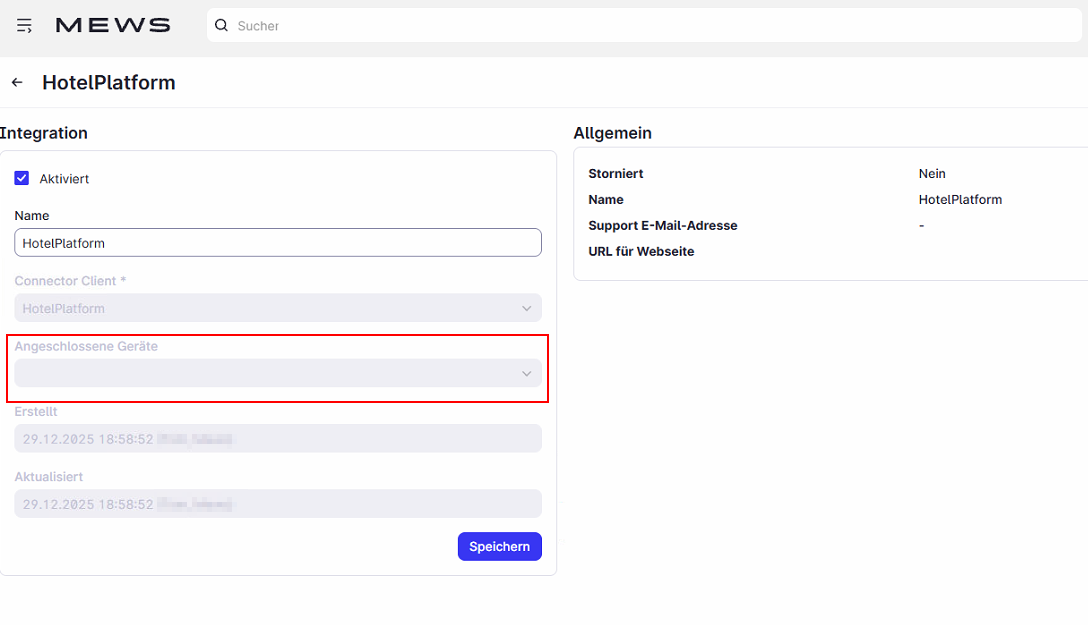Click the Aktualisiert date field
The height and width of the screenshot is (625, 1088).
click(278, 504)
